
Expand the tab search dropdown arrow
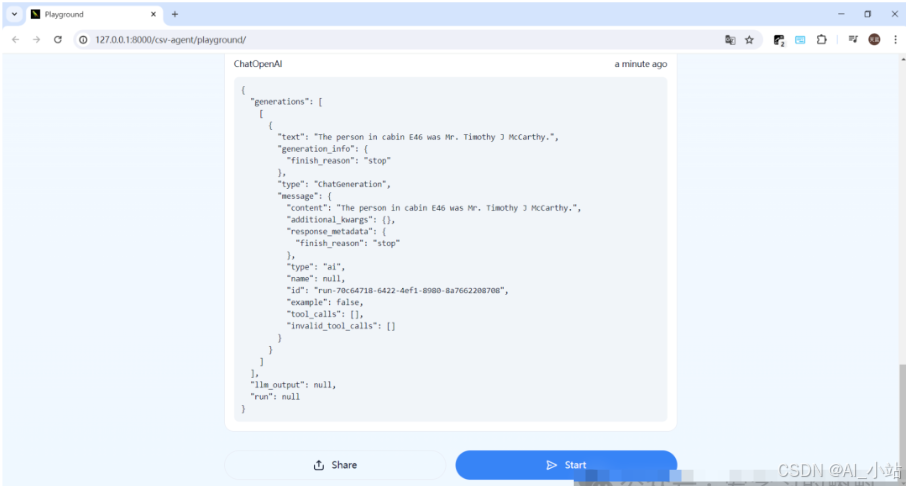click(14, 14)
